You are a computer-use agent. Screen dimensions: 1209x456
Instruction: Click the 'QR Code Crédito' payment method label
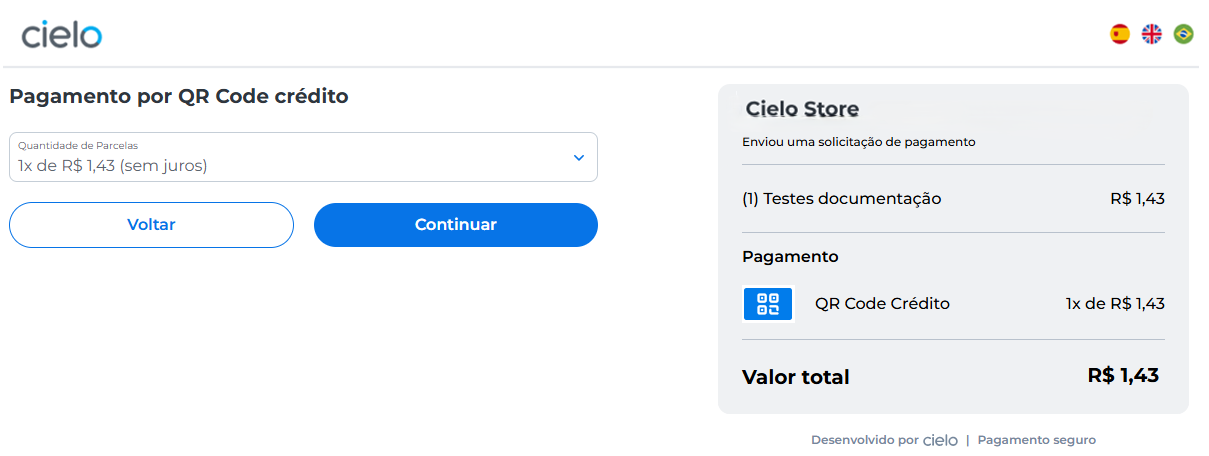tap(882, 304)
